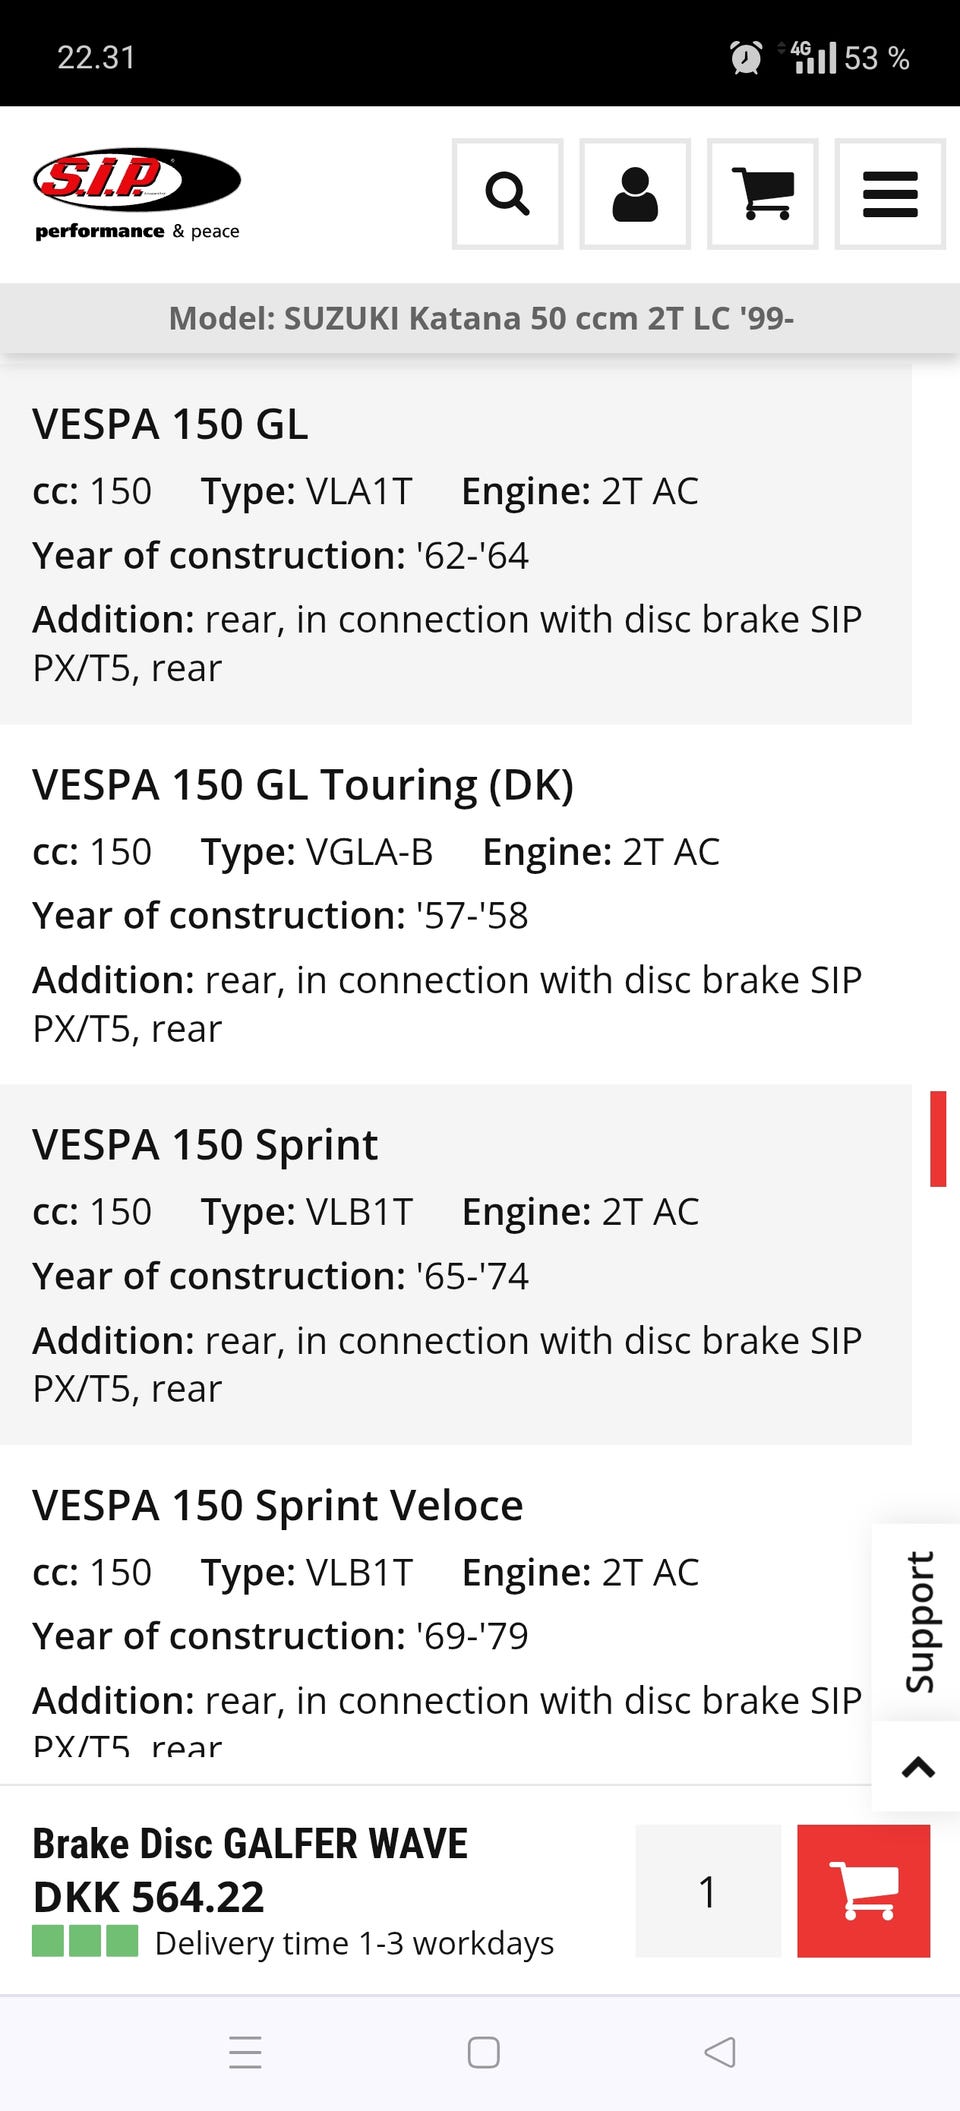This screenshot has width=960, height=2111.
Task: Add Brake Disc to cart red button
Action: coord(863,1890)
